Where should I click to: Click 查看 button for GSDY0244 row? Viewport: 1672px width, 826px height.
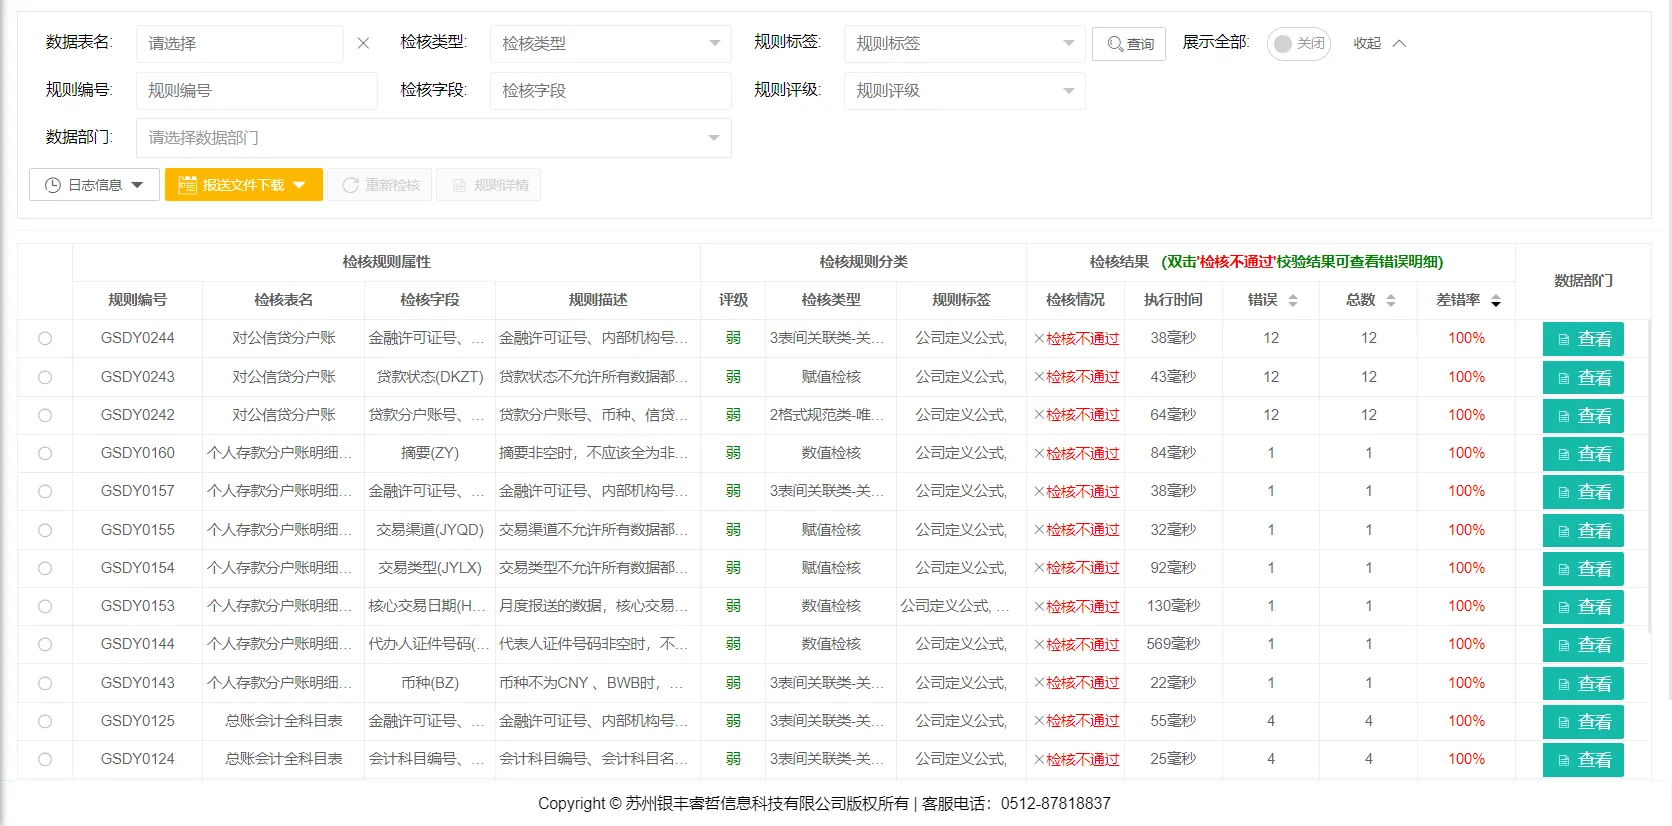tap(1582, 339)
